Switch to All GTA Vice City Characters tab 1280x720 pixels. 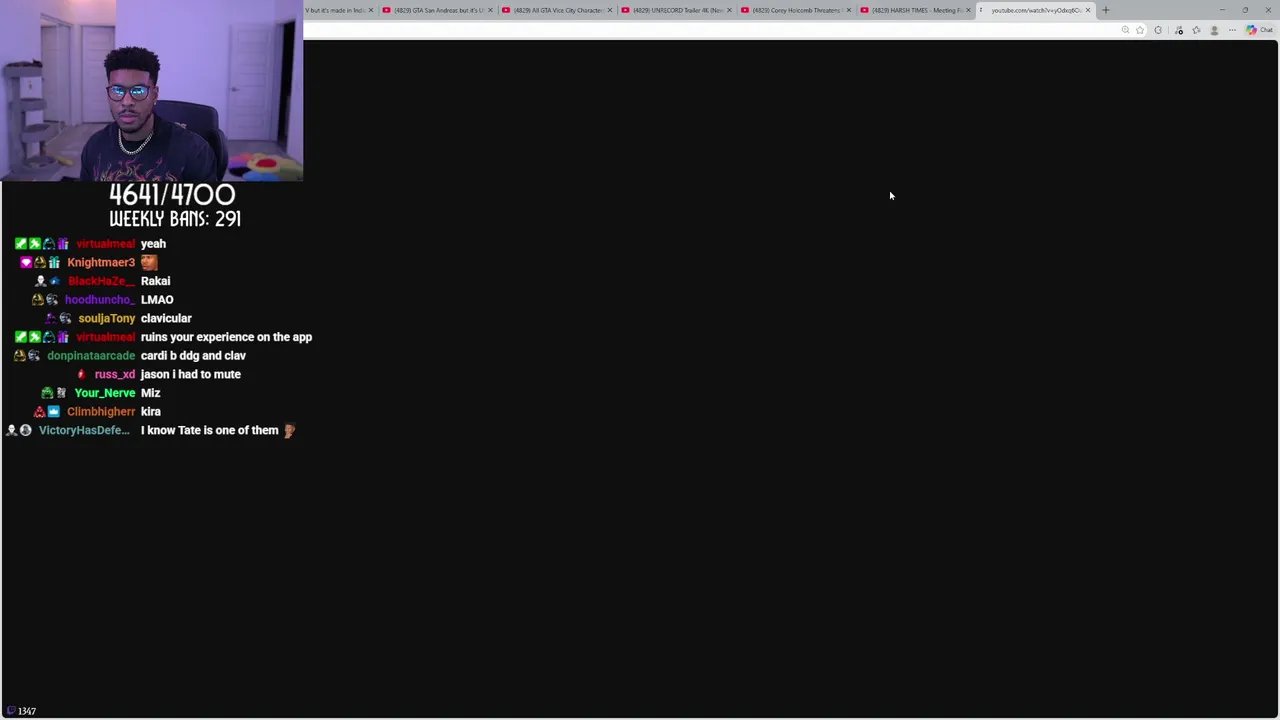[557, 10]
